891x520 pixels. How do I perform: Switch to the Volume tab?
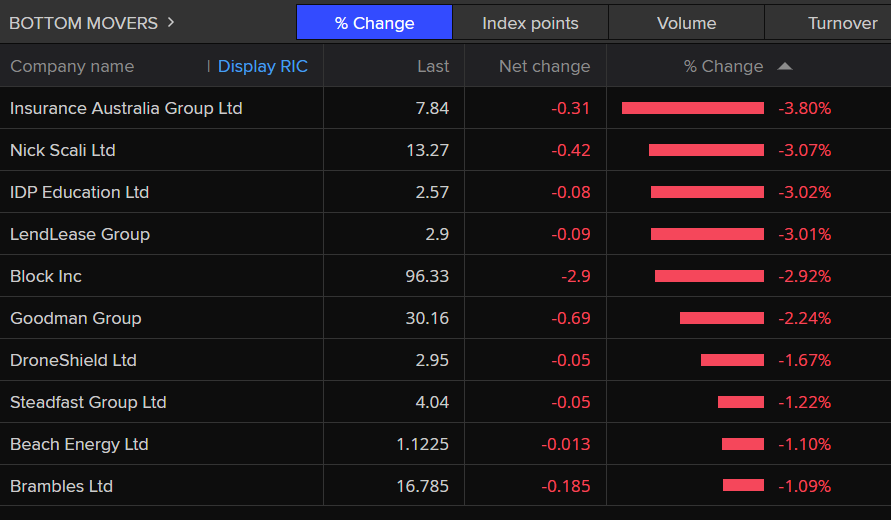pyautogui.click(x=686, y=23)
